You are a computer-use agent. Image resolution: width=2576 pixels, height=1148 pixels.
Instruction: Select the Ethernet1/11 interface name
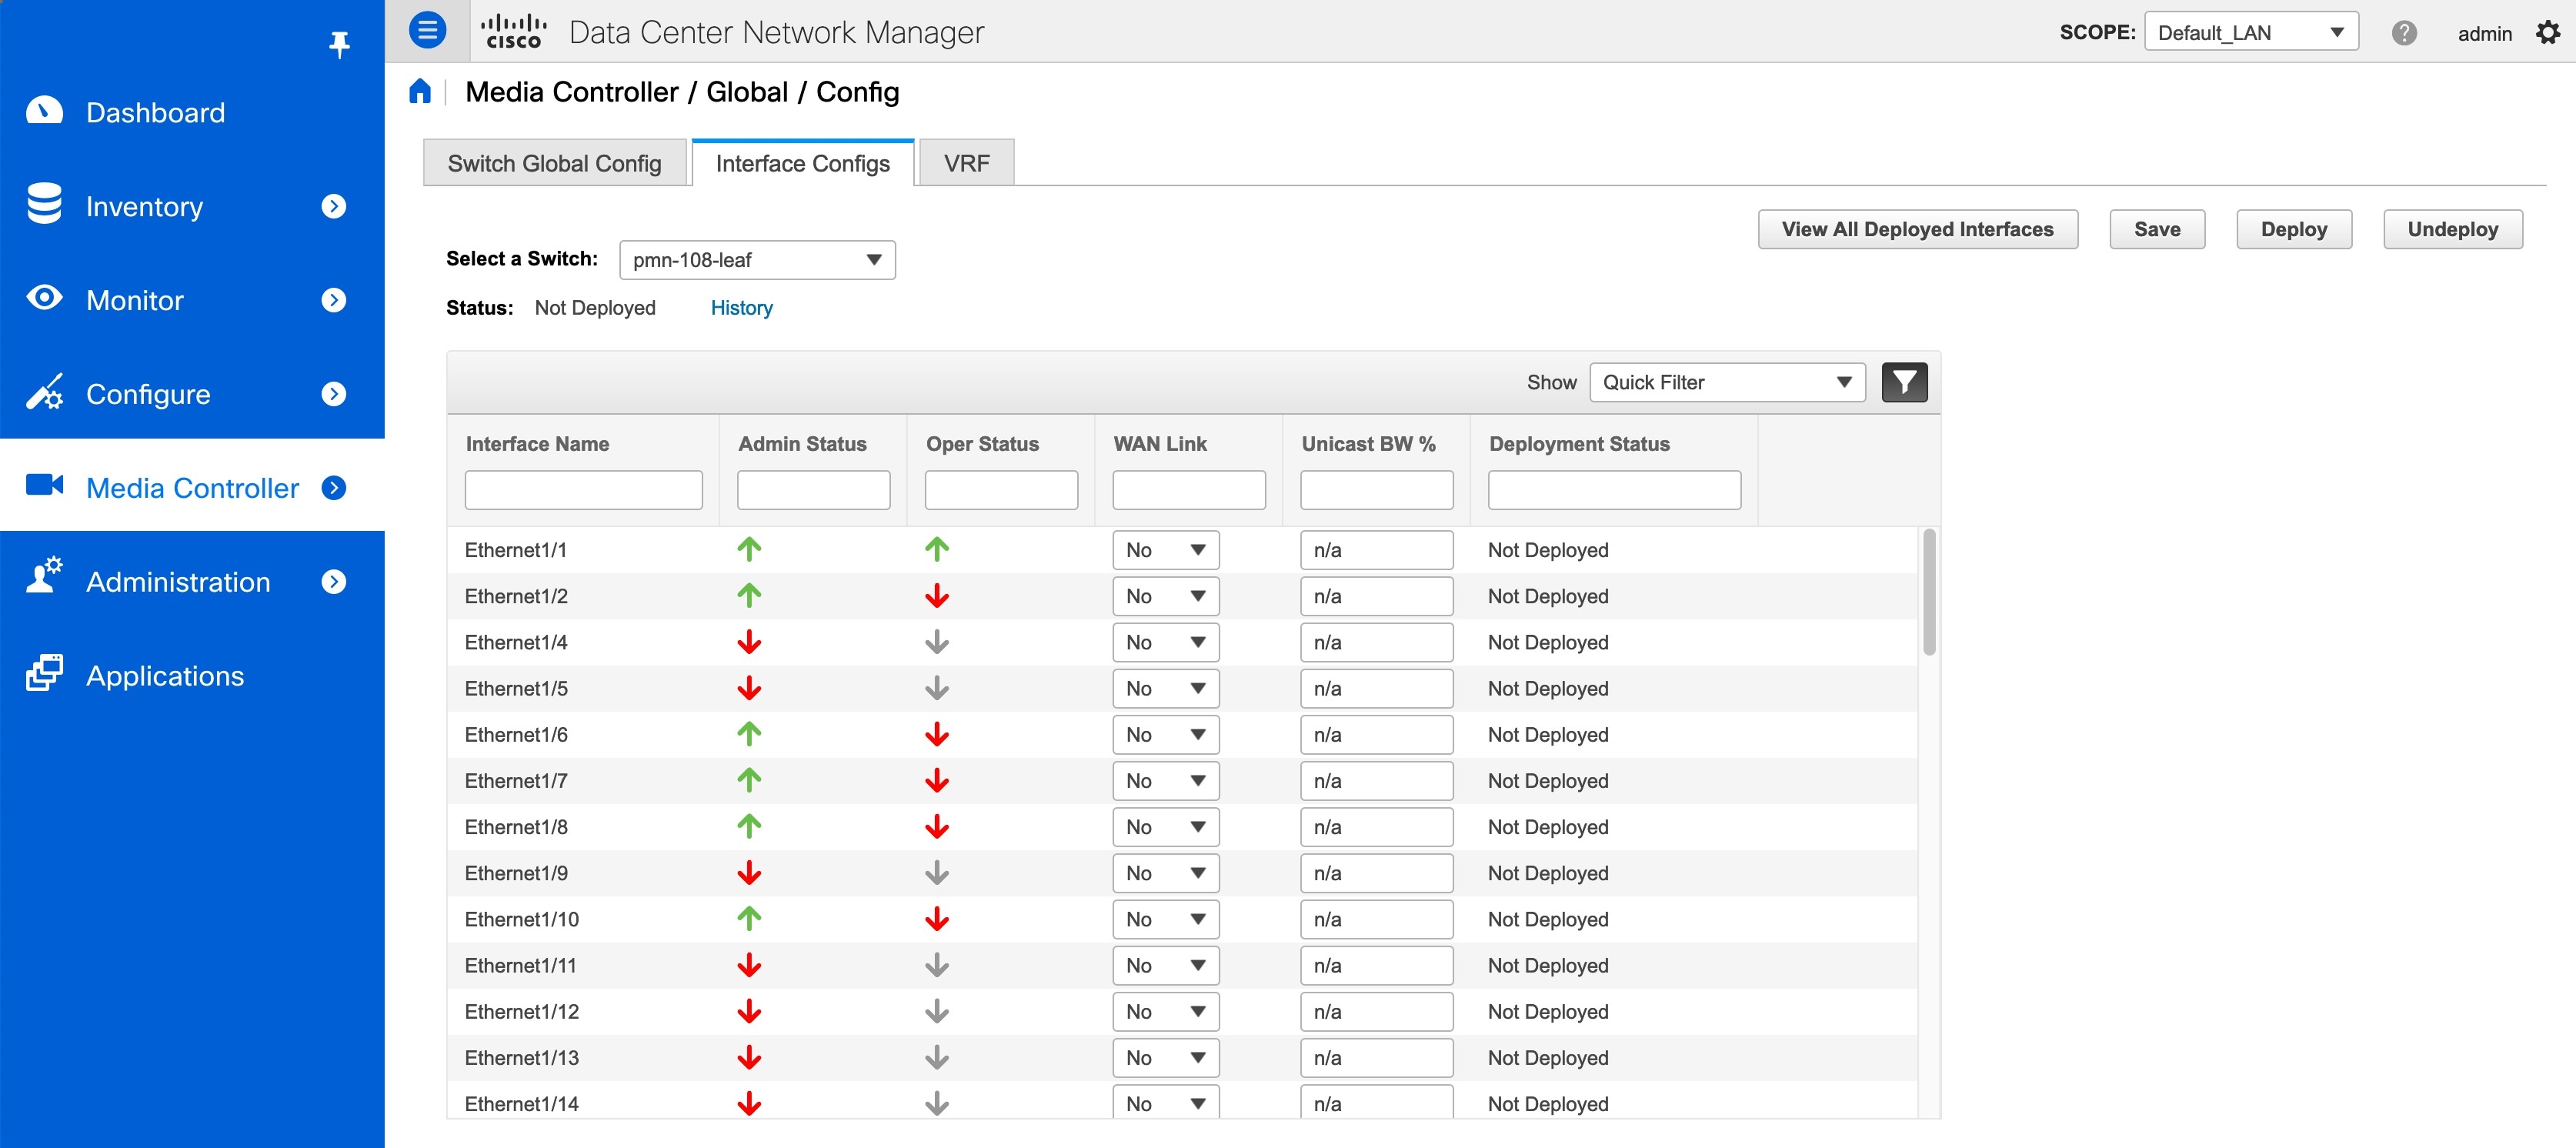[x=520, y=965]
